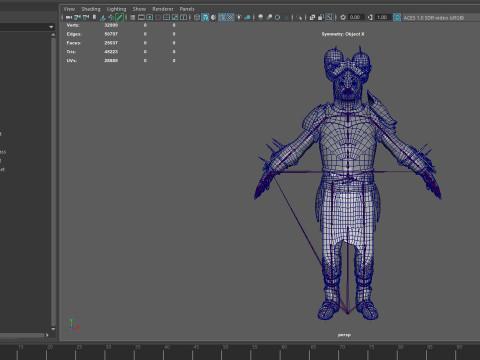
Task: Click the Exposure value field 0.00
Action: click(356, 17)
